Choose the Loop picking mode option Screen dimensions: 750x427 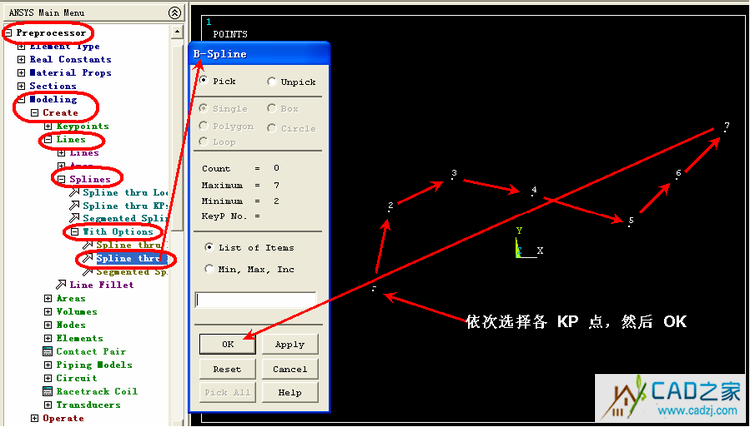[x=203, y=142]
